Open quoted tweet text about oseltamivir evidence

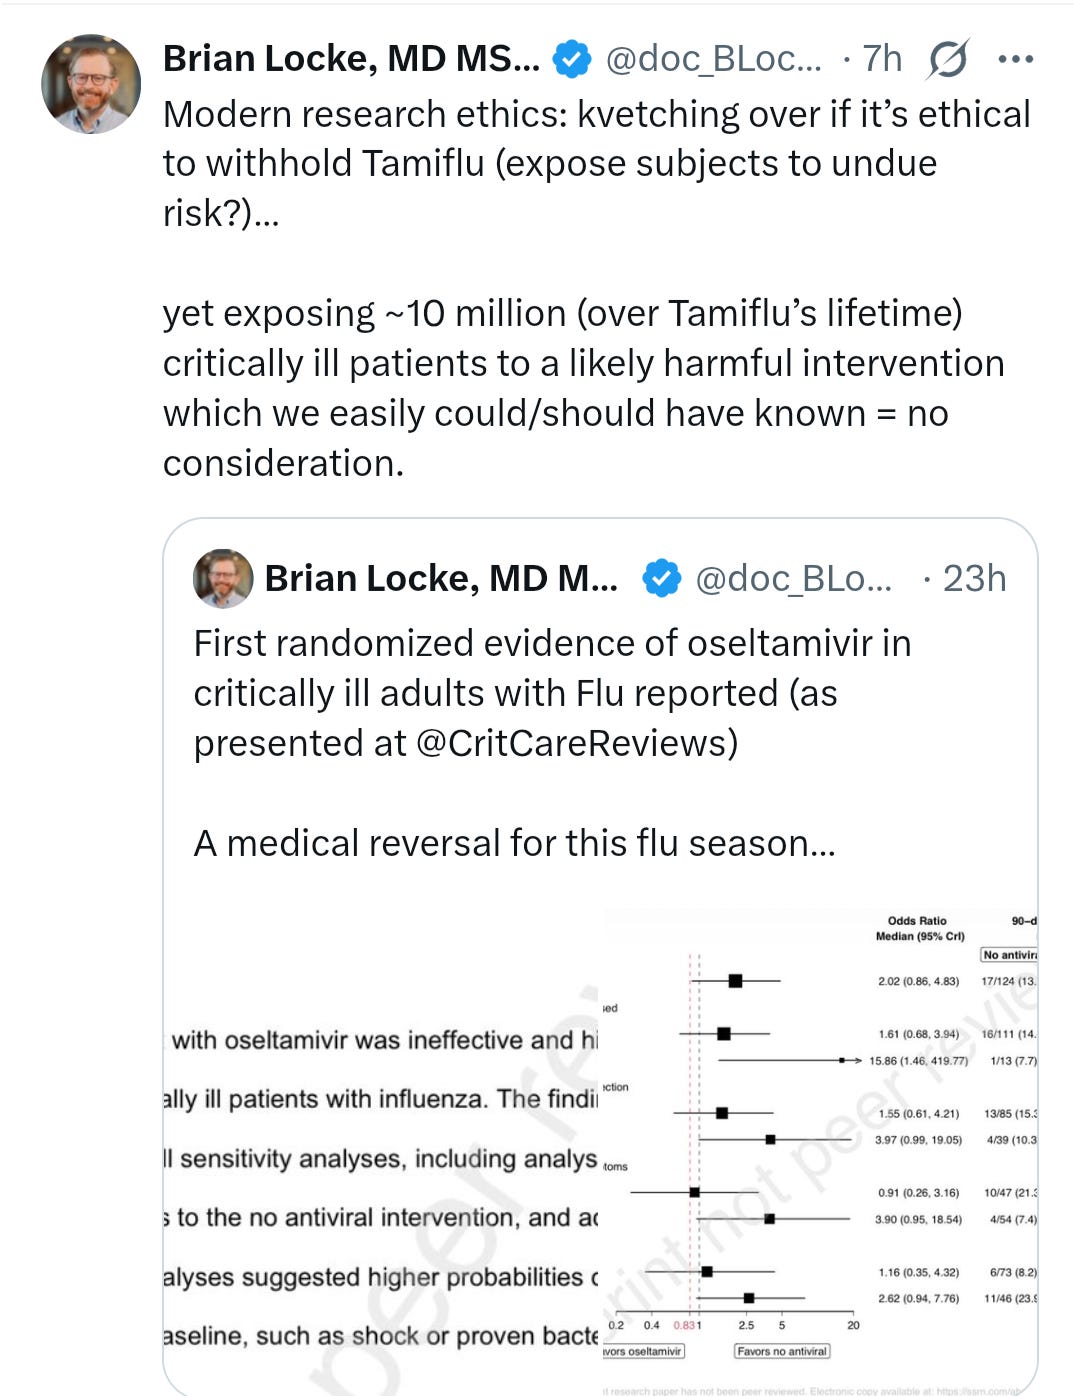coord(552,693)
